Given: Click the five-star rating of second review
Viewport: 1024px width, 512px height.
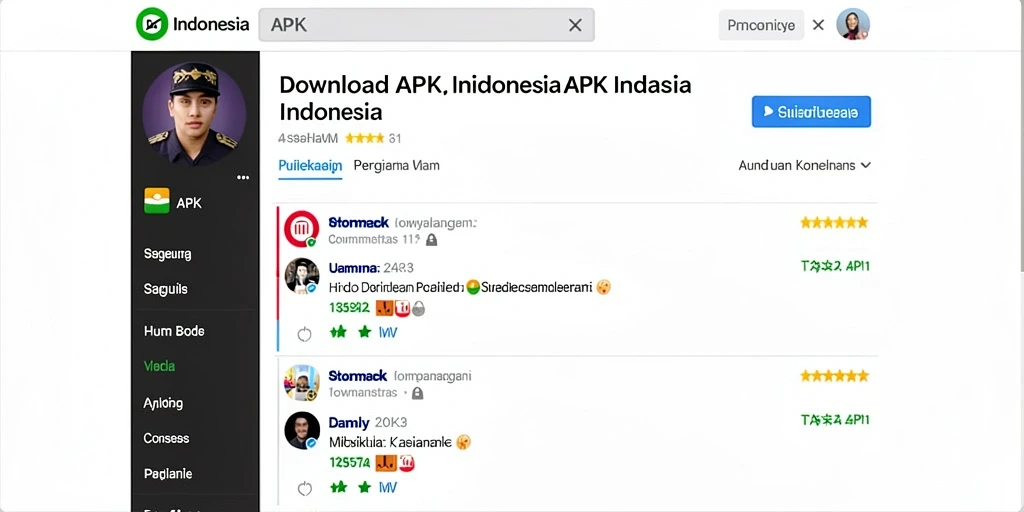Looking at the screenshot, I should (834, 376).
